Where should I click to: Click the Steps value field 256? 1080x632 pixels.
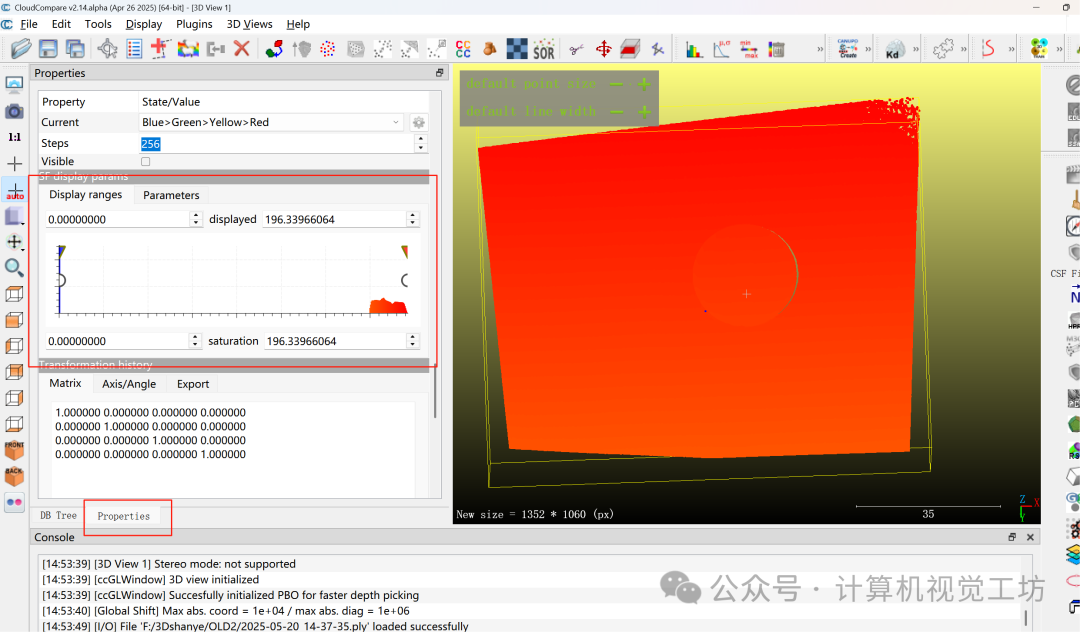tap(277, 144)
